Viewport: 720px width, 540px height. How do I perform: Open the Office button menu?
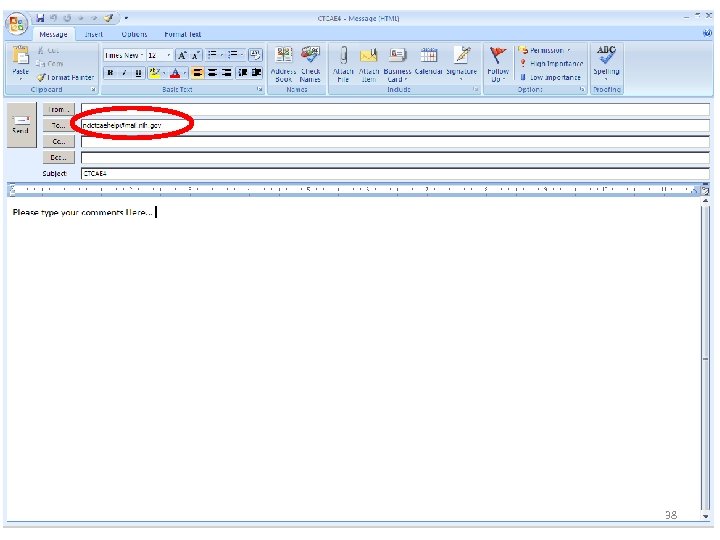(x=17, y=24)
